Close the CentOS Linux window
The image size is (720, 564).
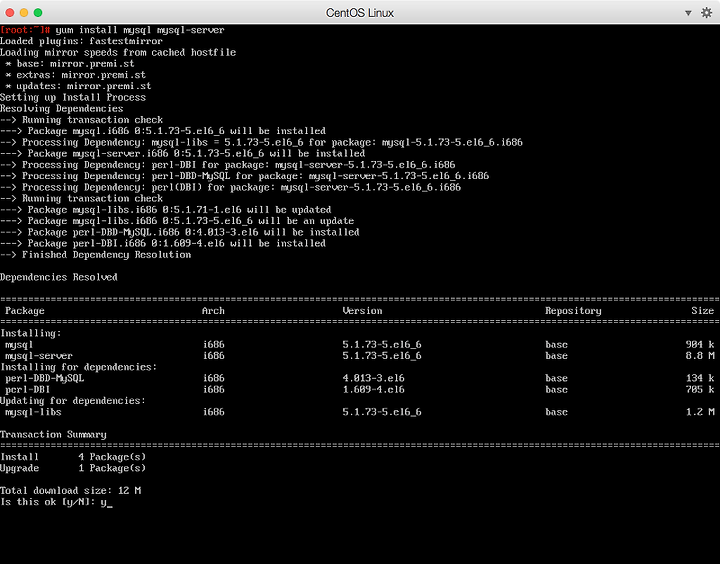point(10,12)
